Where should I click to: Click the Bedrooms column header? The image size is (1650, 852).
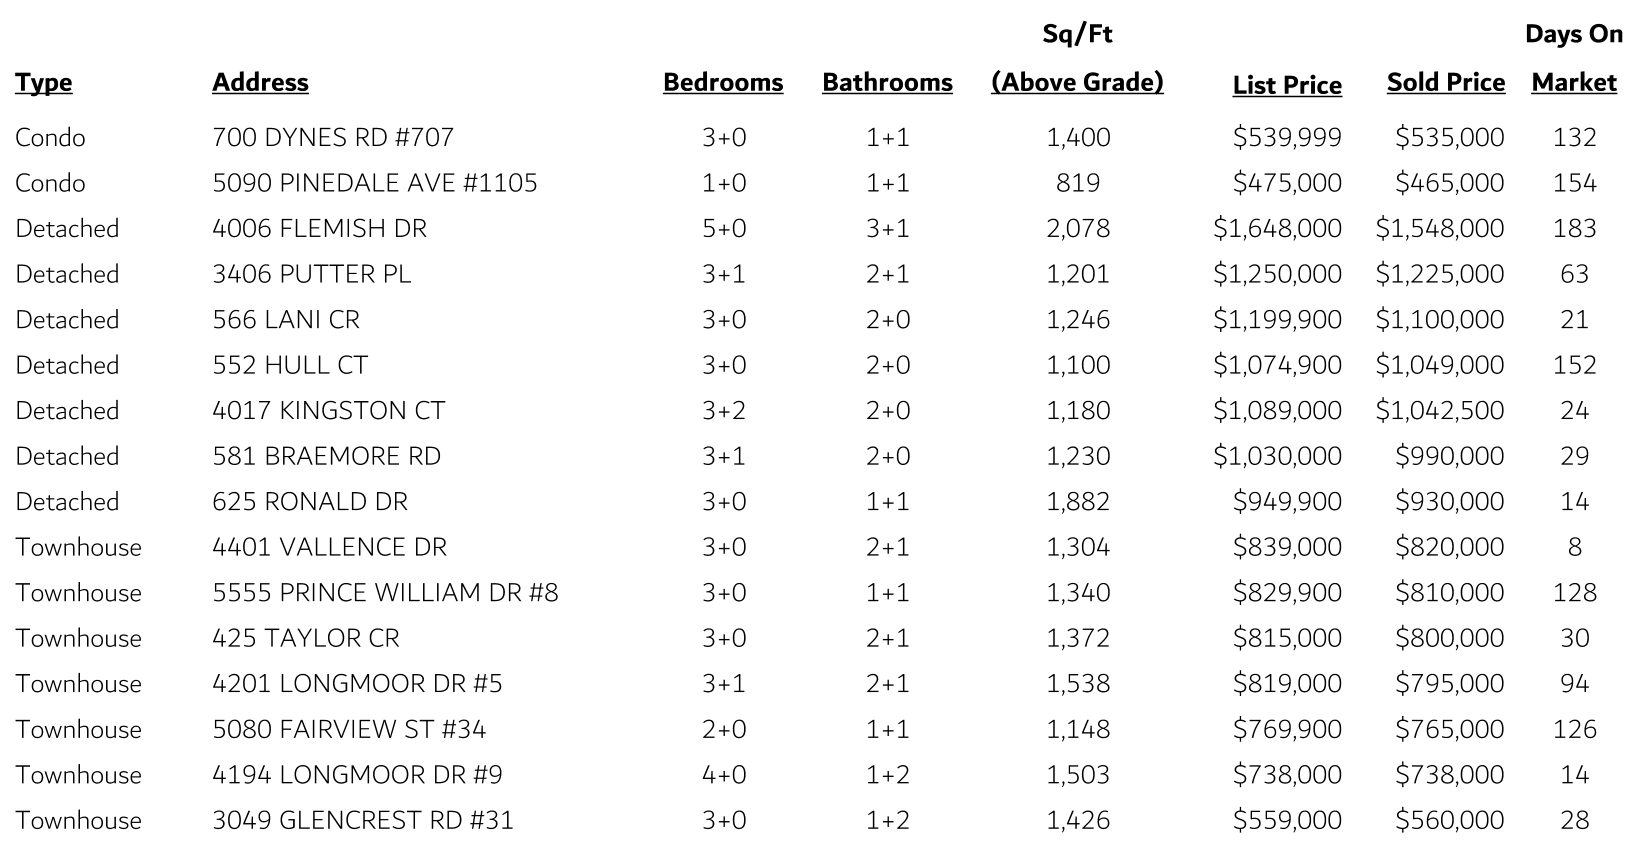[x=723, y=82]
